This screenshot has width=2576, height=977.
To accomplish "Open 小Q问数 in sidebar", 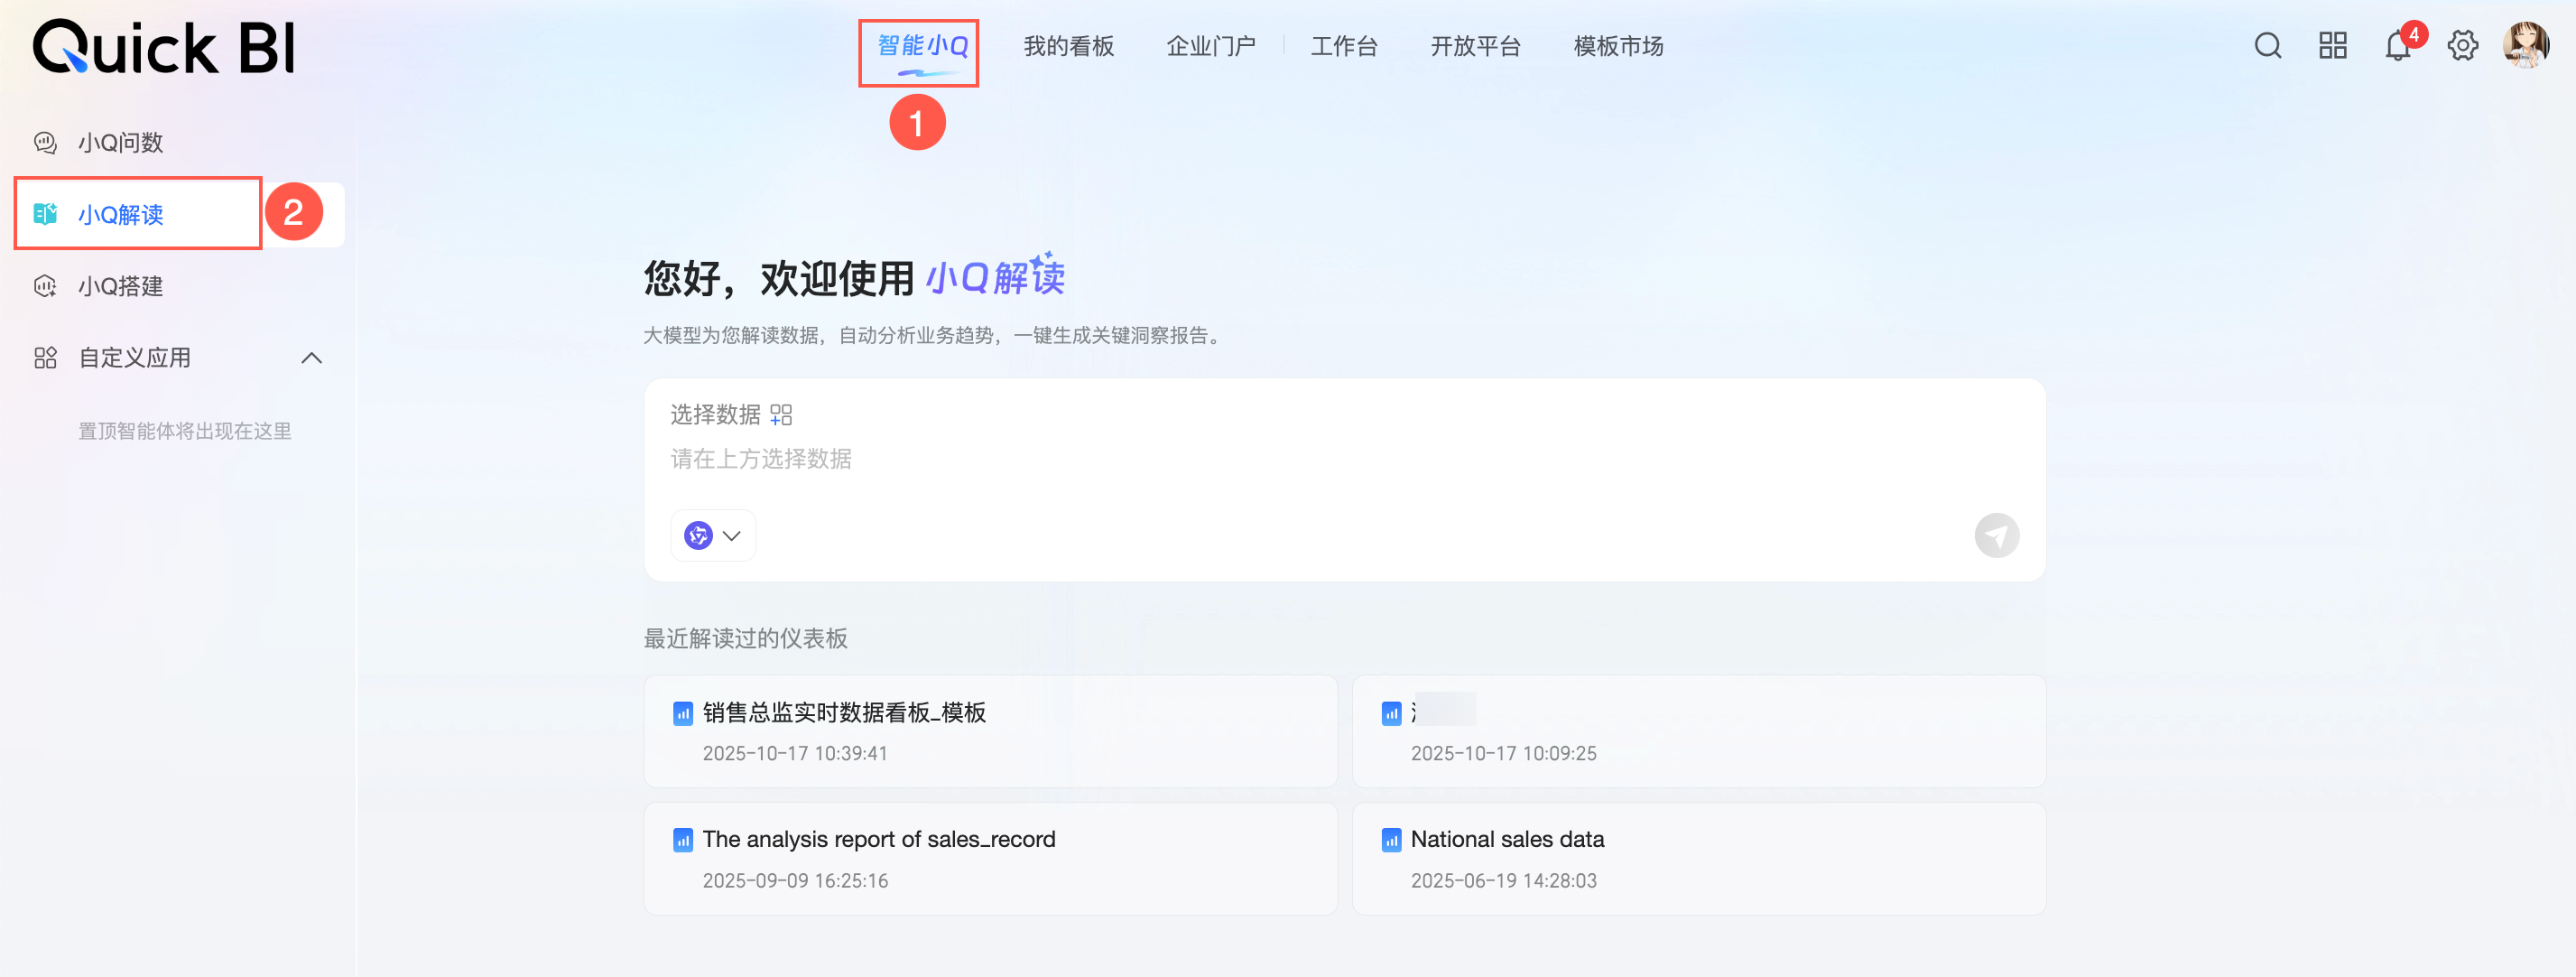I will tap(120, 143).
